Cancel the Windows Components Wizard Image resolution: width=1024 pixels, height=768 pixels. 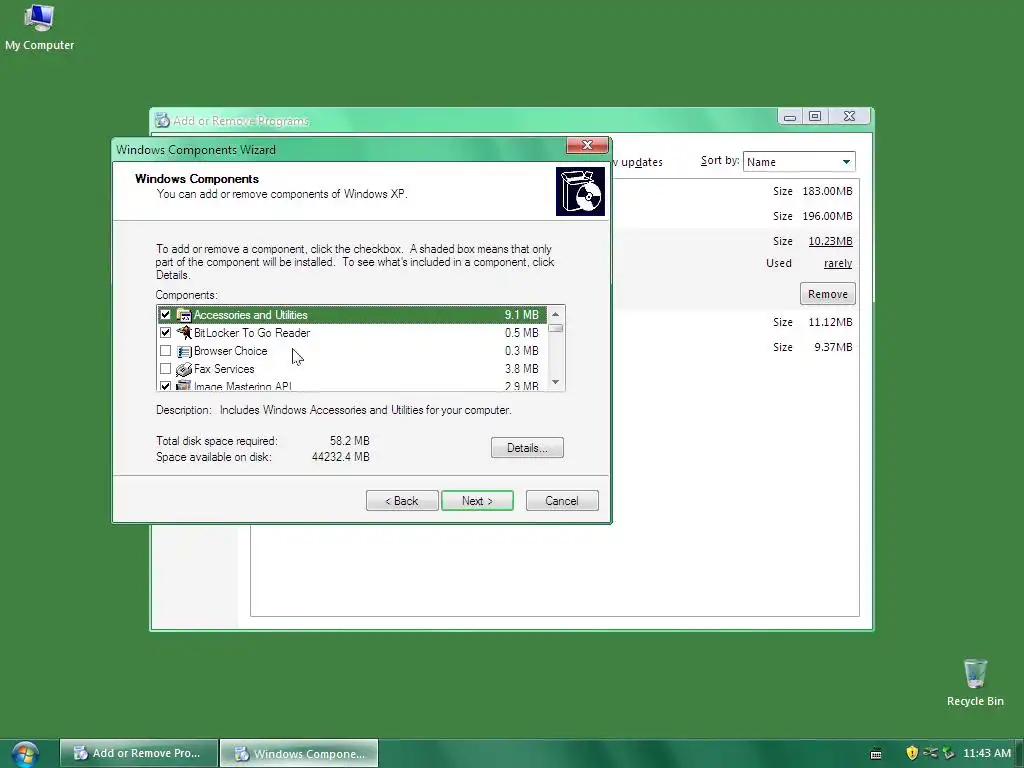coord(562,501)
